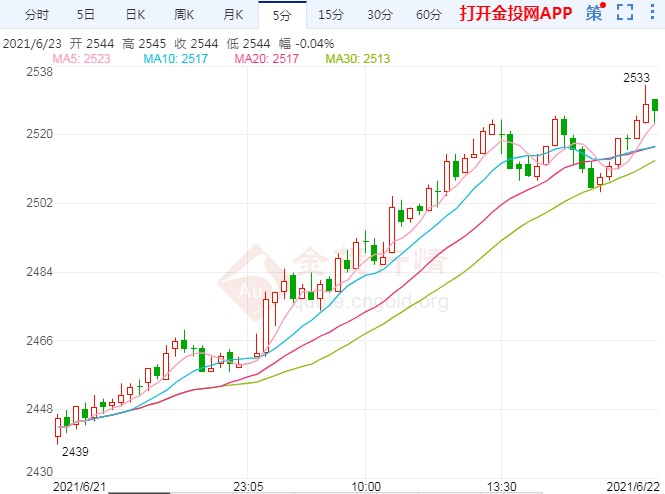Select the 5分 interval tab
Screen dimensions: 665x494
tap(282, 15)
